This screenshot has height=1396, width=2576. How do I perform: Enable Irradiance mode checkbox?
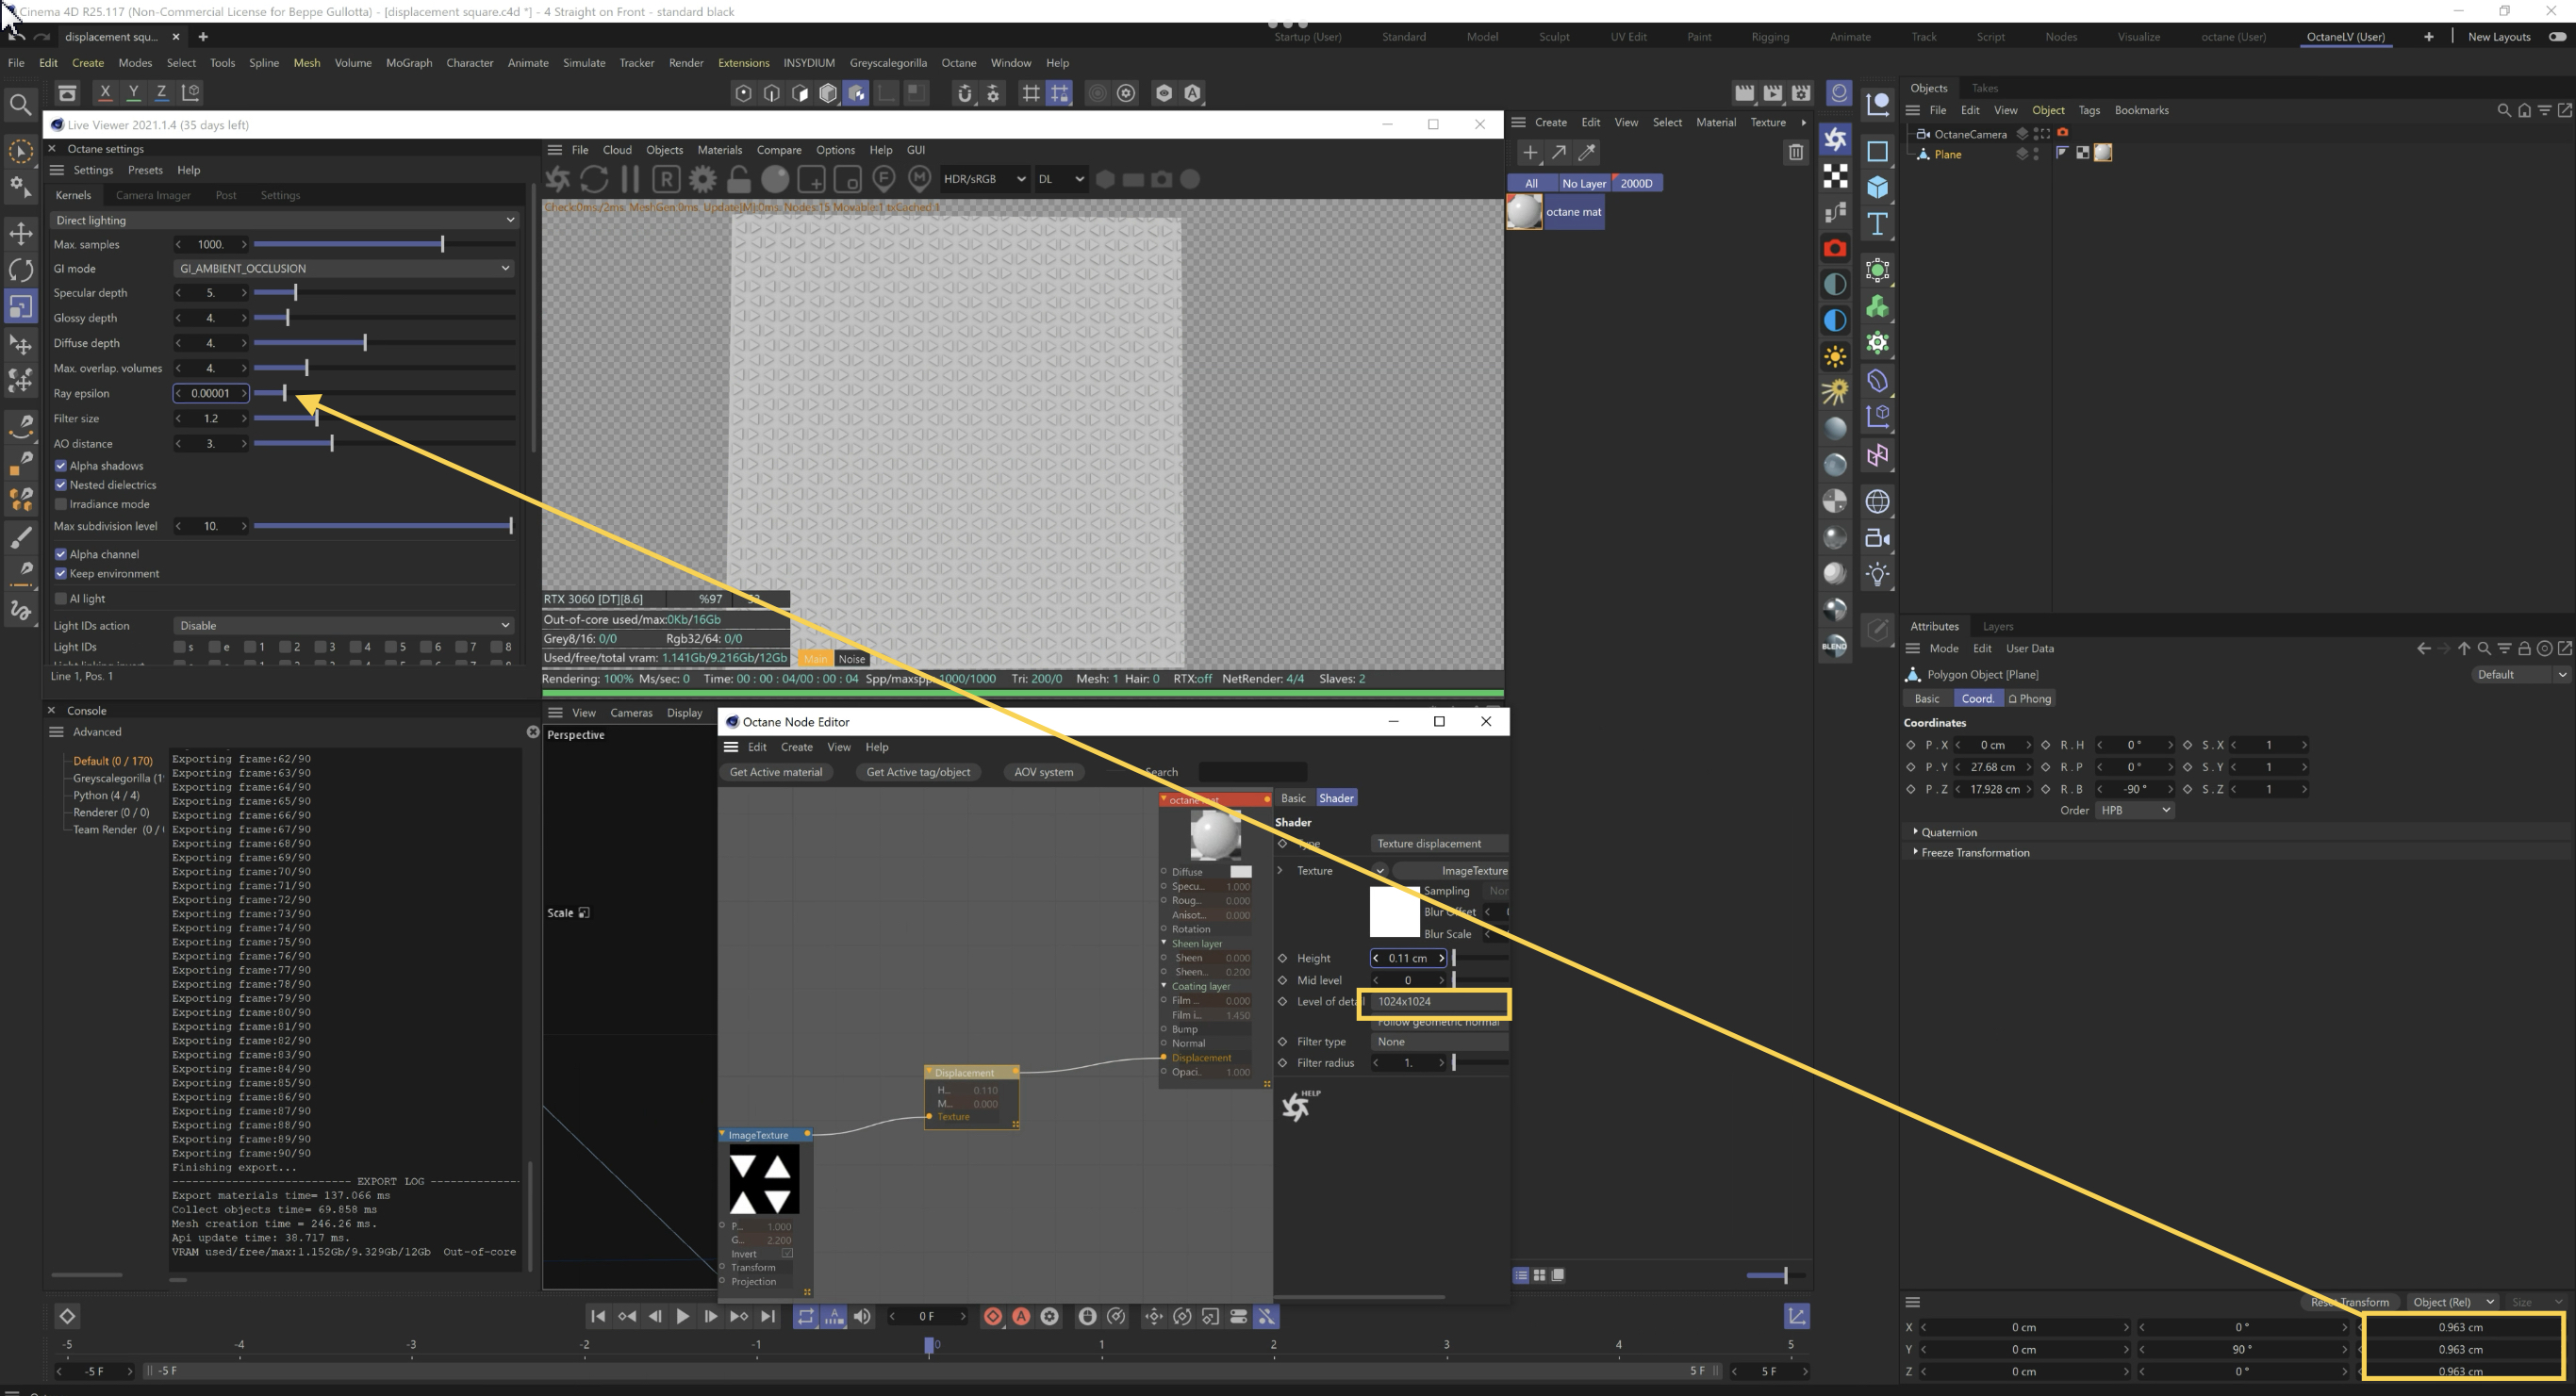(61, 504)
